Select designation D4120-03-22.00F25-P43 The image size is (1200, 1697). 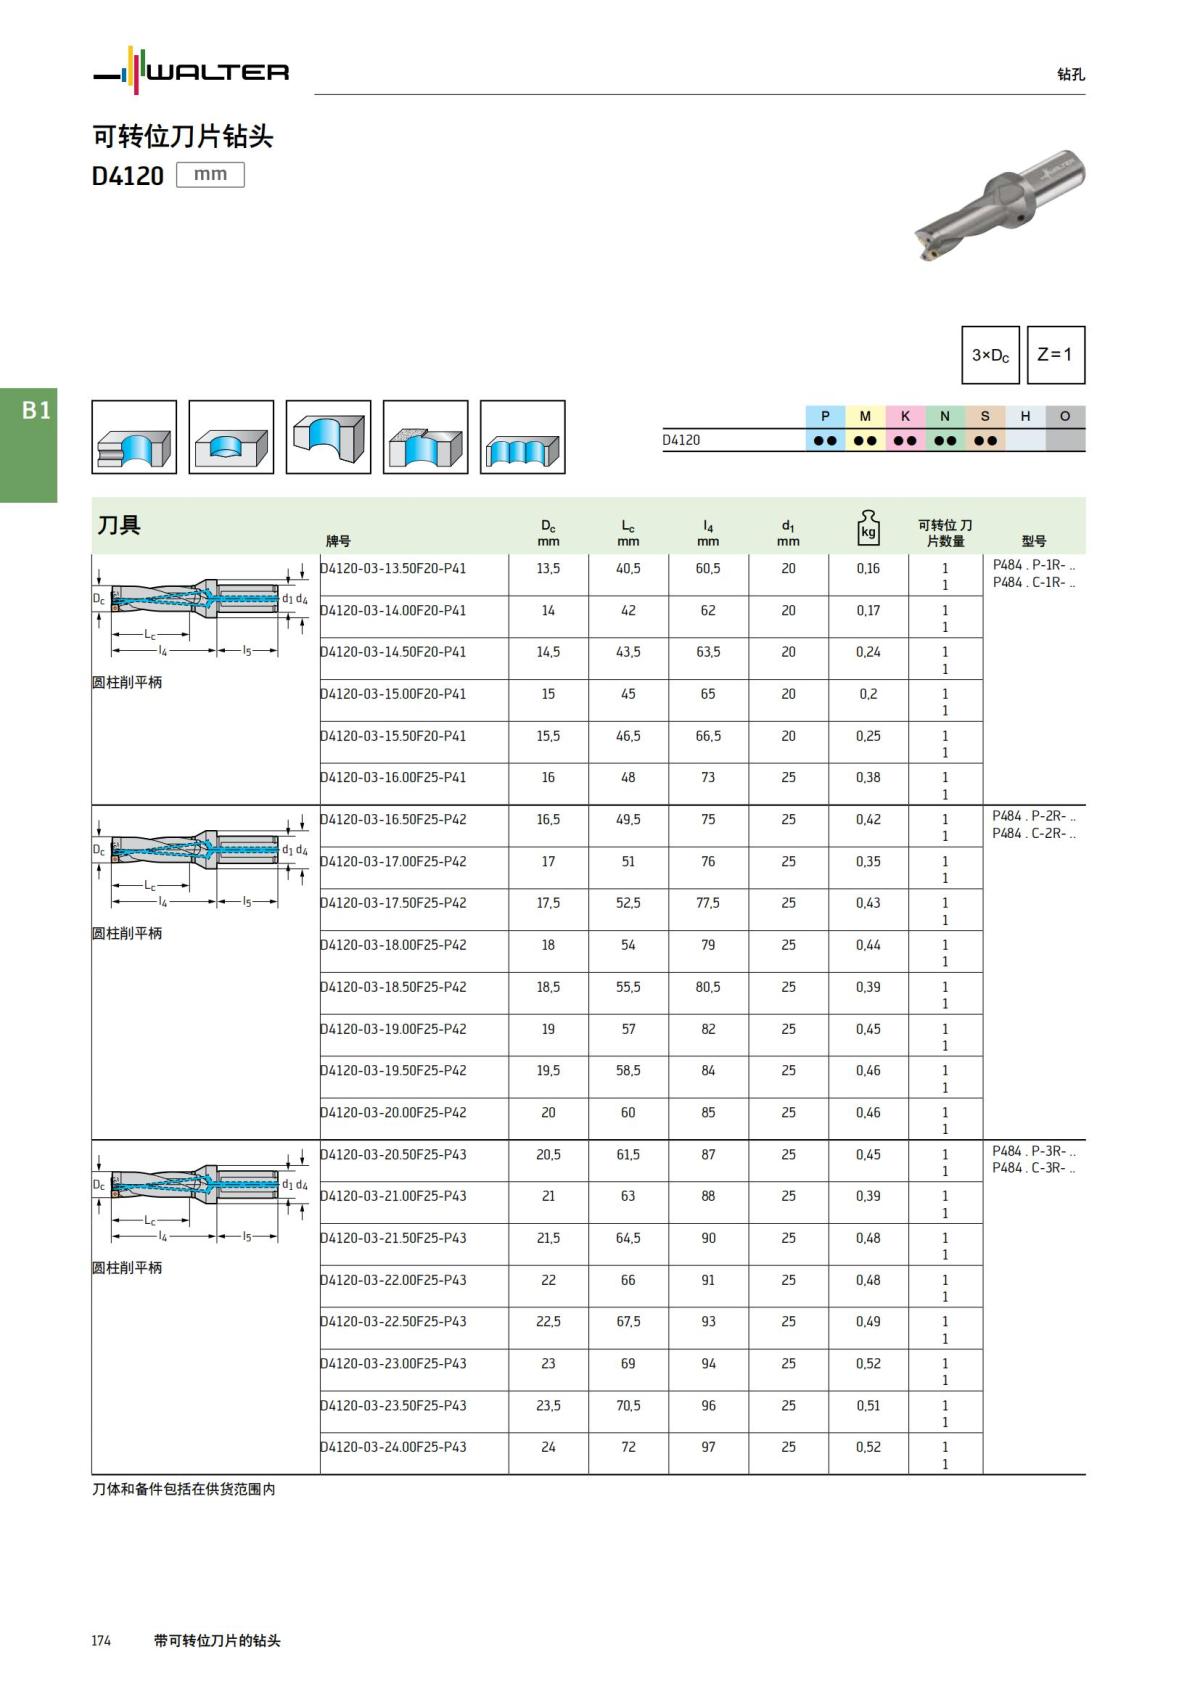tap(393, 1280)
